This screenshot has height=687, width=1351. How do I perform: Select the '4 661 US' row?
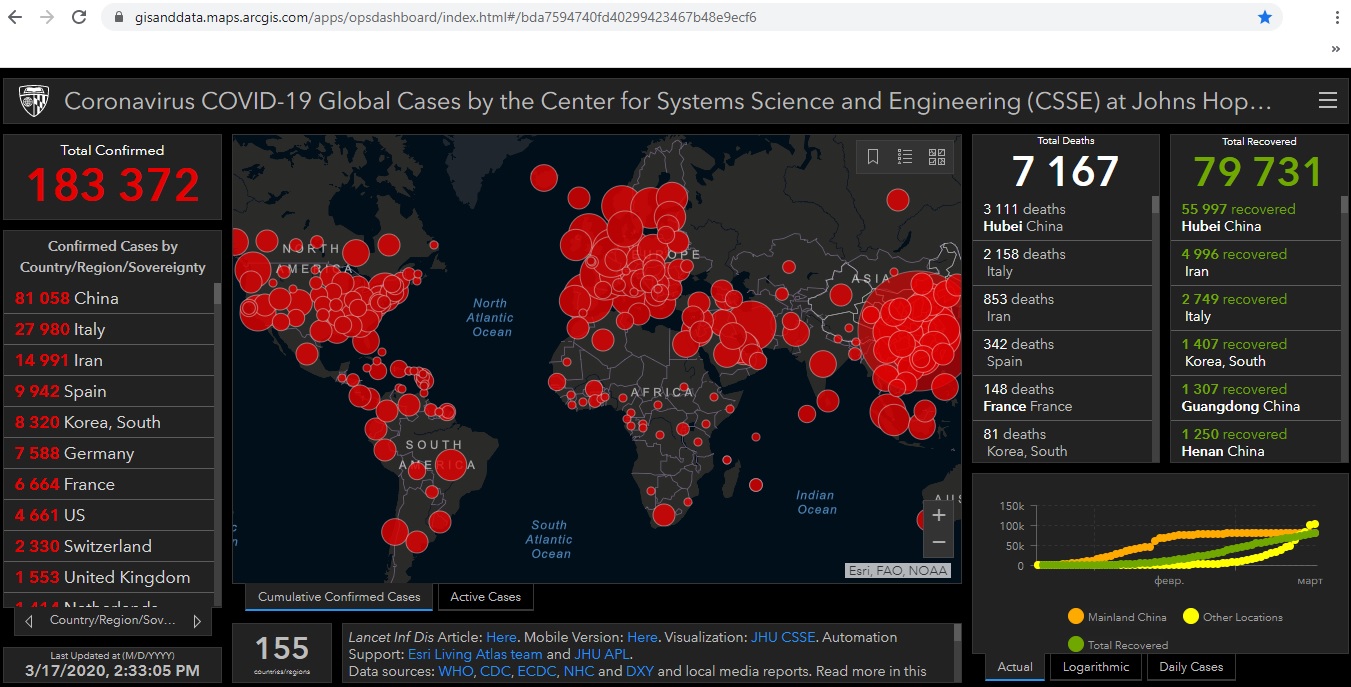click(109, 515)
